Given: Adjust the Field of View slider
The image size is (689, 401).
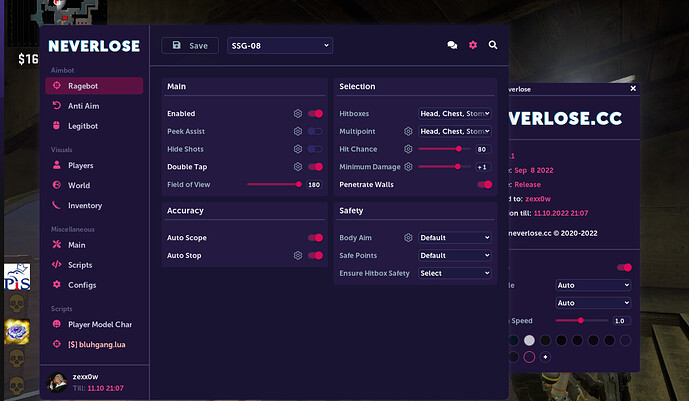Looking at the screenshot, I should pos(273,184).
